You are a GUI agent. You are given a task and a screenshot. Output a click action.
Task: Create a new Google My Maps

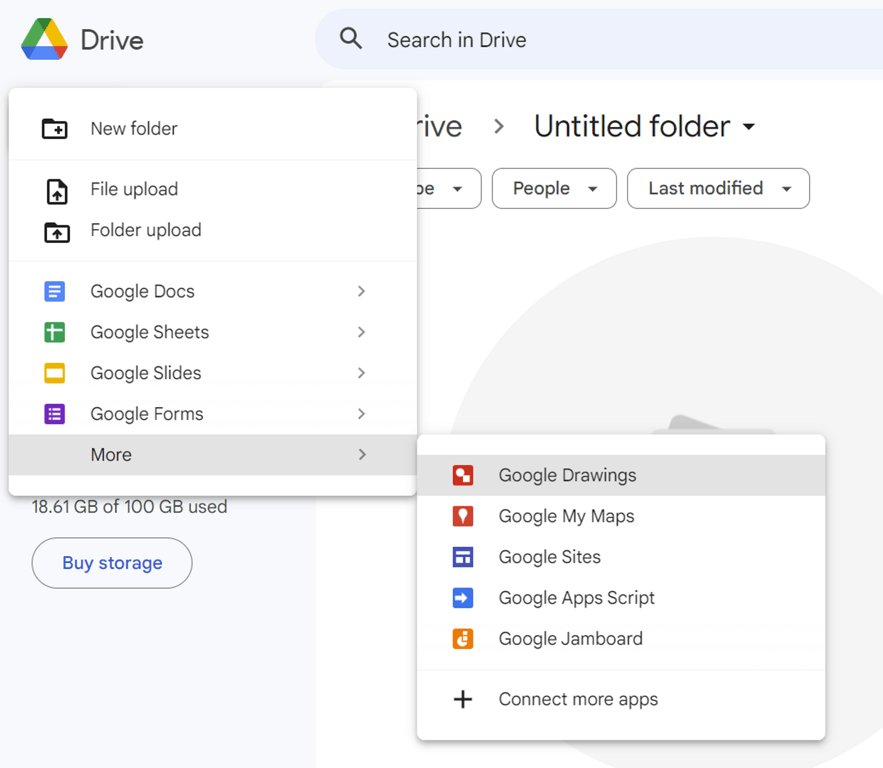[x=621, y=516]
